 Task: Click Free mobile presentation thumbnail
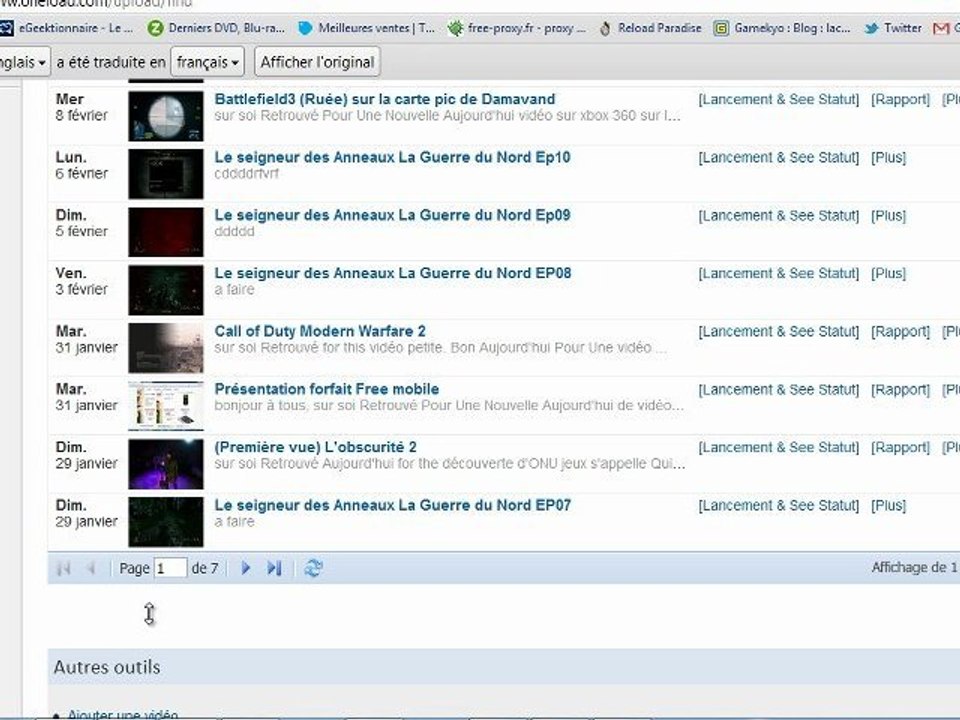(166, 406)
